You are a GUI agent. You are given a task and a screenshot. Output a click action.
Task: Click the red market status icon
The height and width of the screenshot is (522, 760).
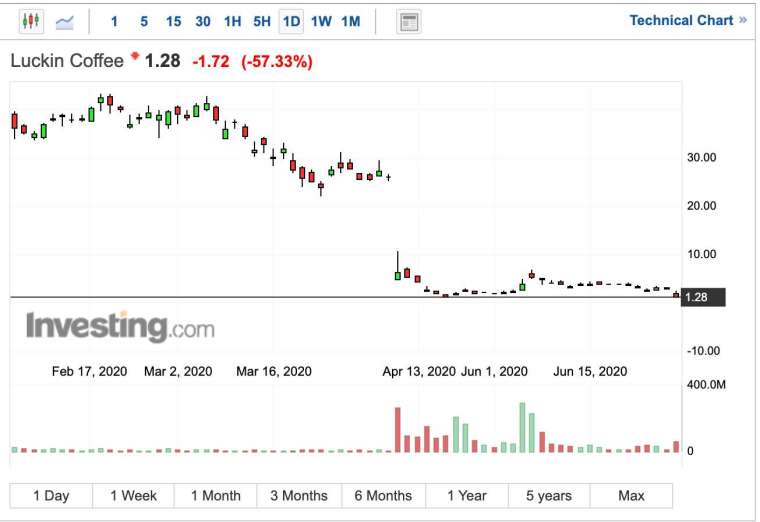click(x=135, y=56)
